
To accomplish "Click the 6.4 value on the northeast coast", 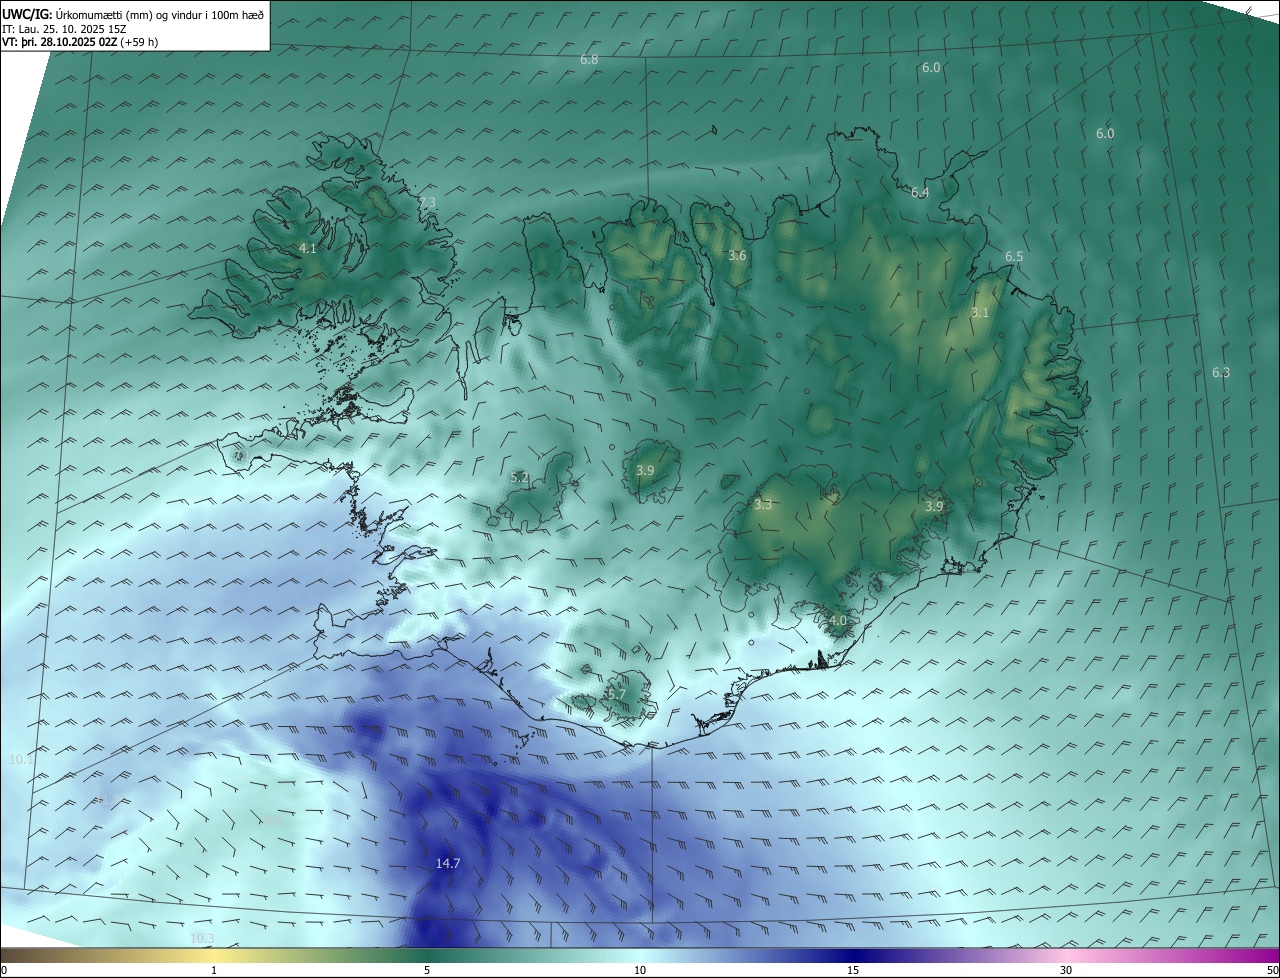I will click(x=920, y=192).
